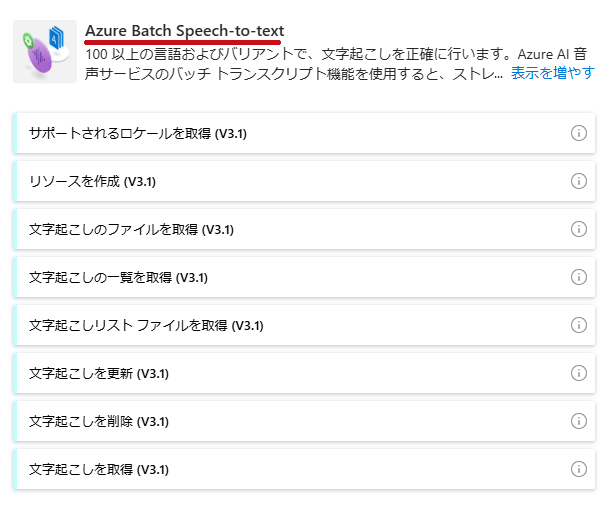This screenshot has height=506, width=611.
Task: Open info for サポートされるロケールを取得 action
Action: (579, 133)
